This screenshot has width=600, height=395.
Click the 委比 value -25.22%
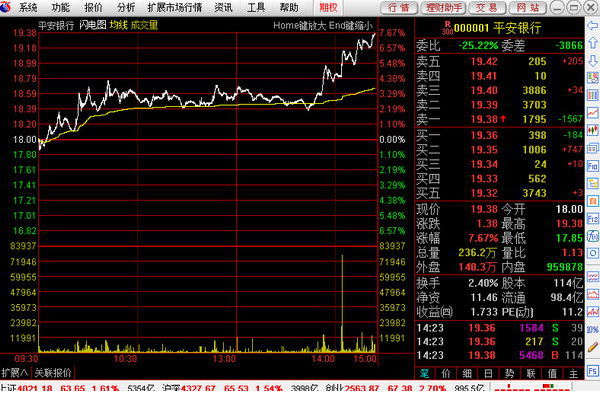478,46
